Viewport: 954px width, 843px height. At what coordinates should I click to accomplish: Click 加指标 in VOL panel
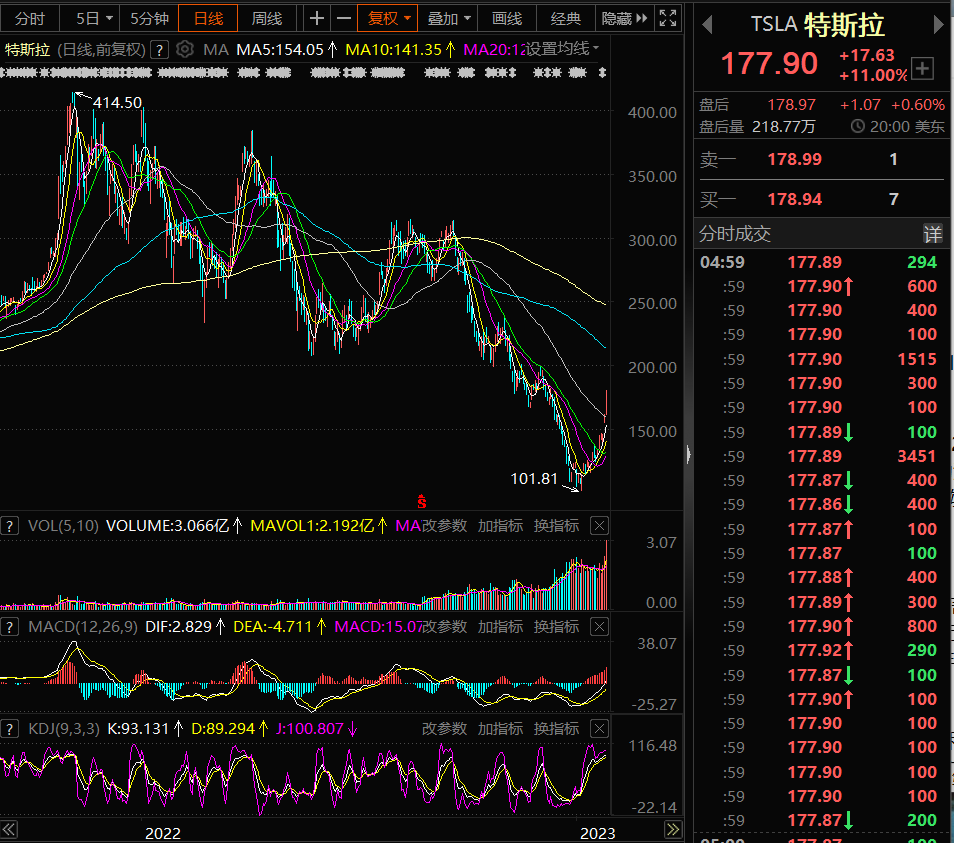click(x=500, y=526)
